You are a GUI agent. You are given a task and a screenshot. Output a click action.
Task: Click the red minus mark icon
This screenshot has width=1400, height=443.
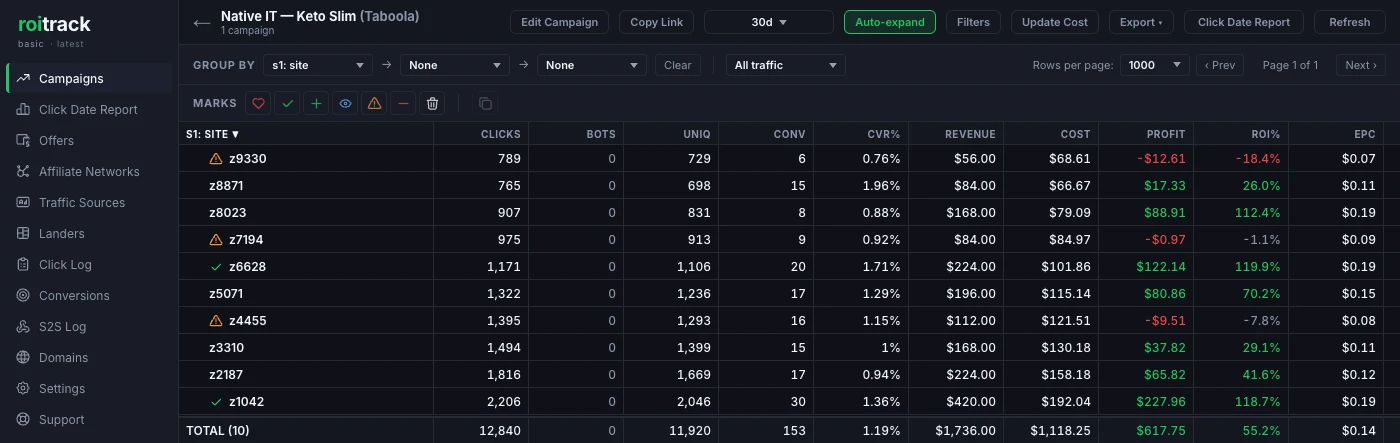[403, 103]
